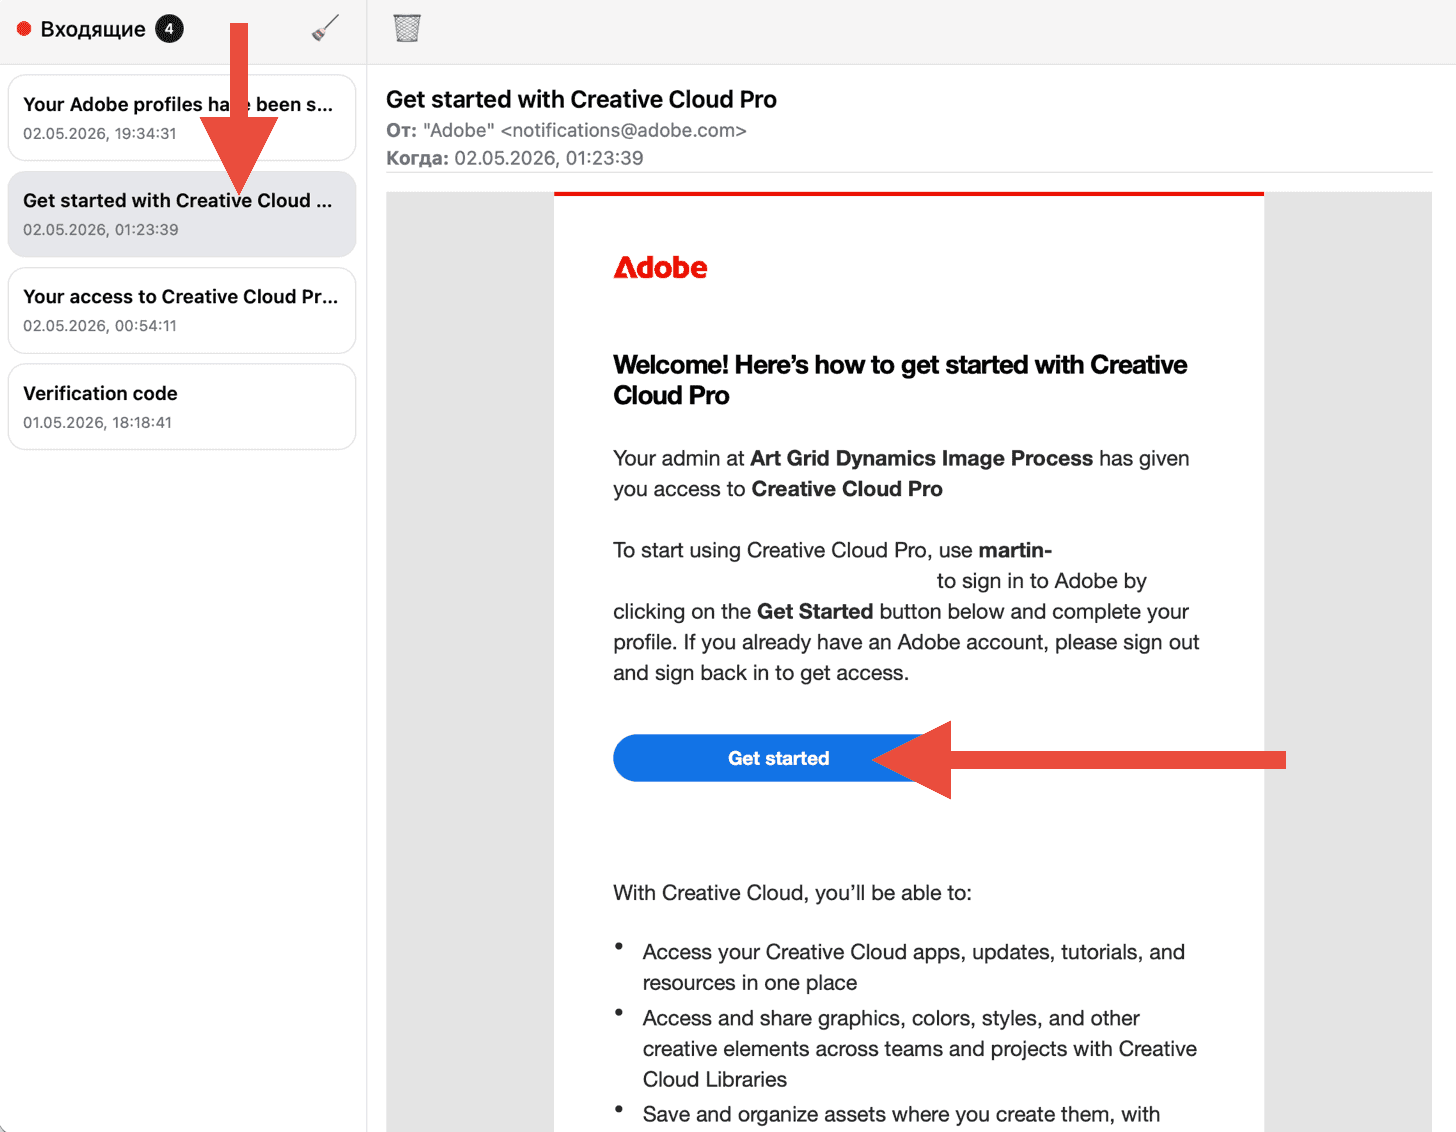Open the "Your Adobe profiles" email

click(182, 118)
